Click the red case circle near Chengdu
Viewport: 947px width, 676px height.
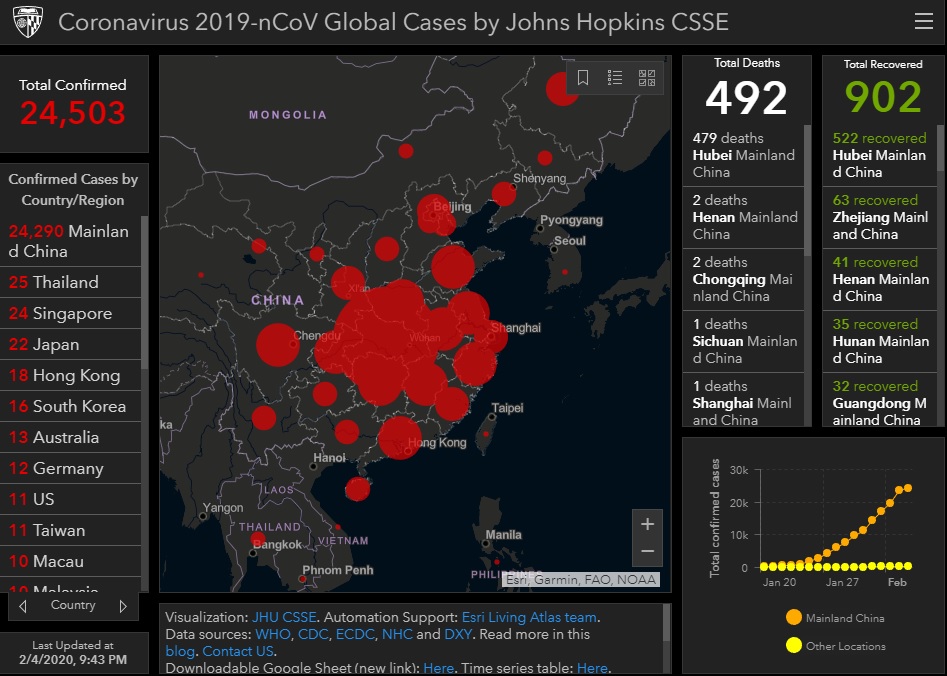[278, 345]
